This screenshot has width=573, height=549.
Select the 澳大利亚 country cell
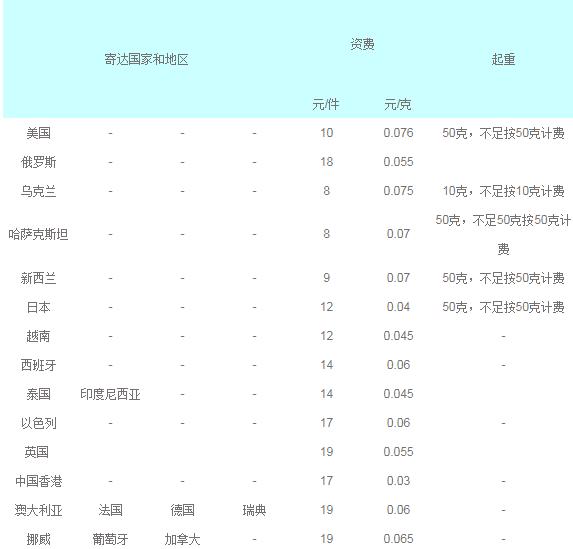point(38,510)
